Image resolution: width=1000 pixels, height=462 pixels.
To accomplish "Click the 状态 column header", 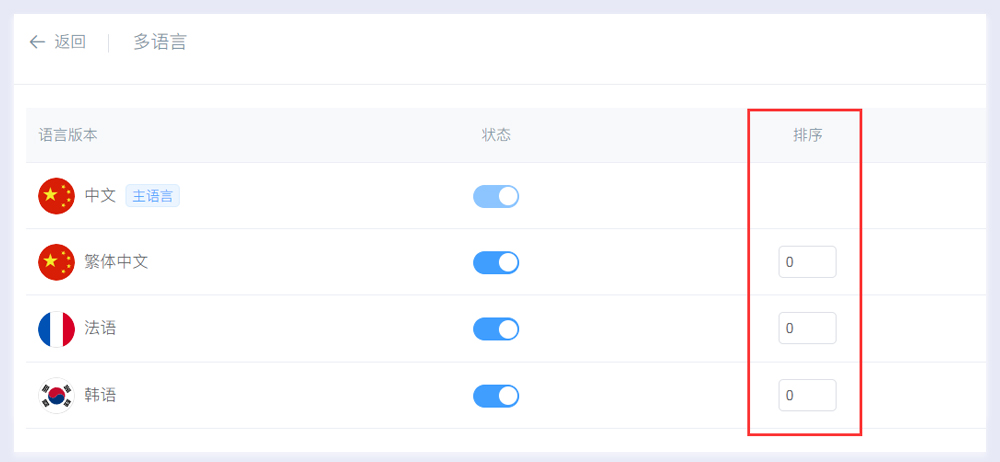I will point(496,135).
